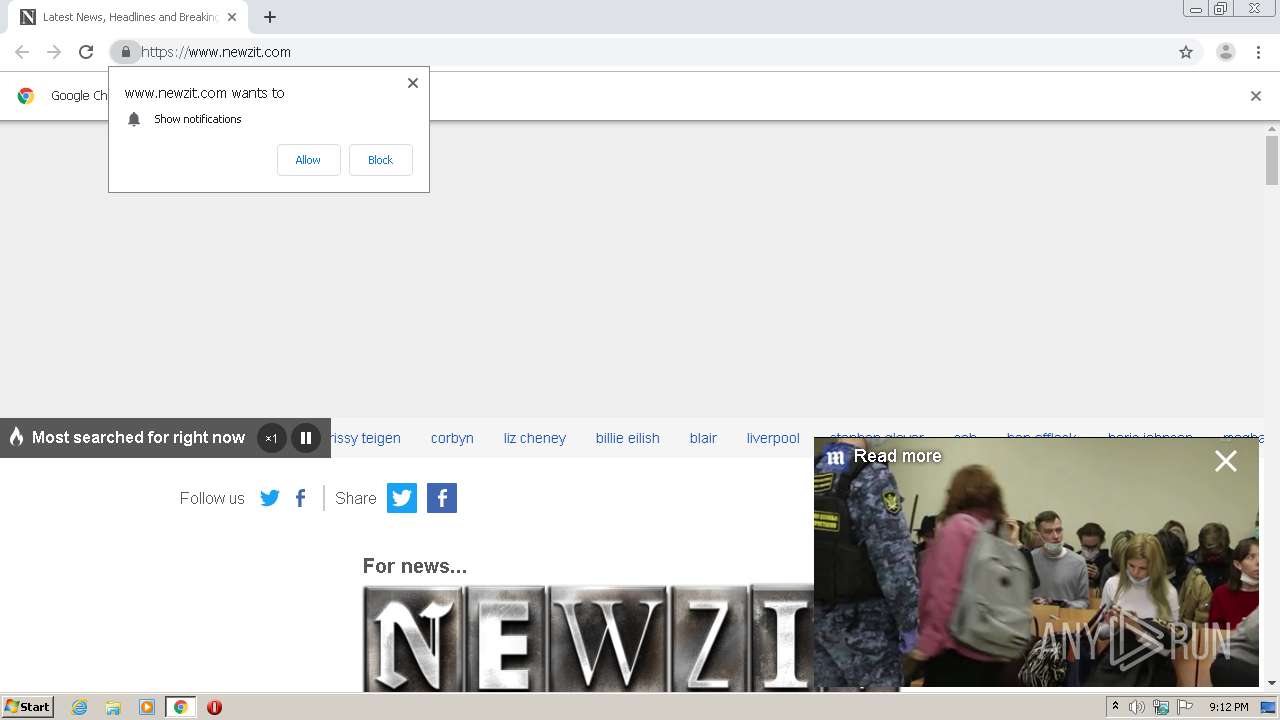The image size is (1280, 720).
Task: Open the network tray icon
Action: click(1161, 707)
